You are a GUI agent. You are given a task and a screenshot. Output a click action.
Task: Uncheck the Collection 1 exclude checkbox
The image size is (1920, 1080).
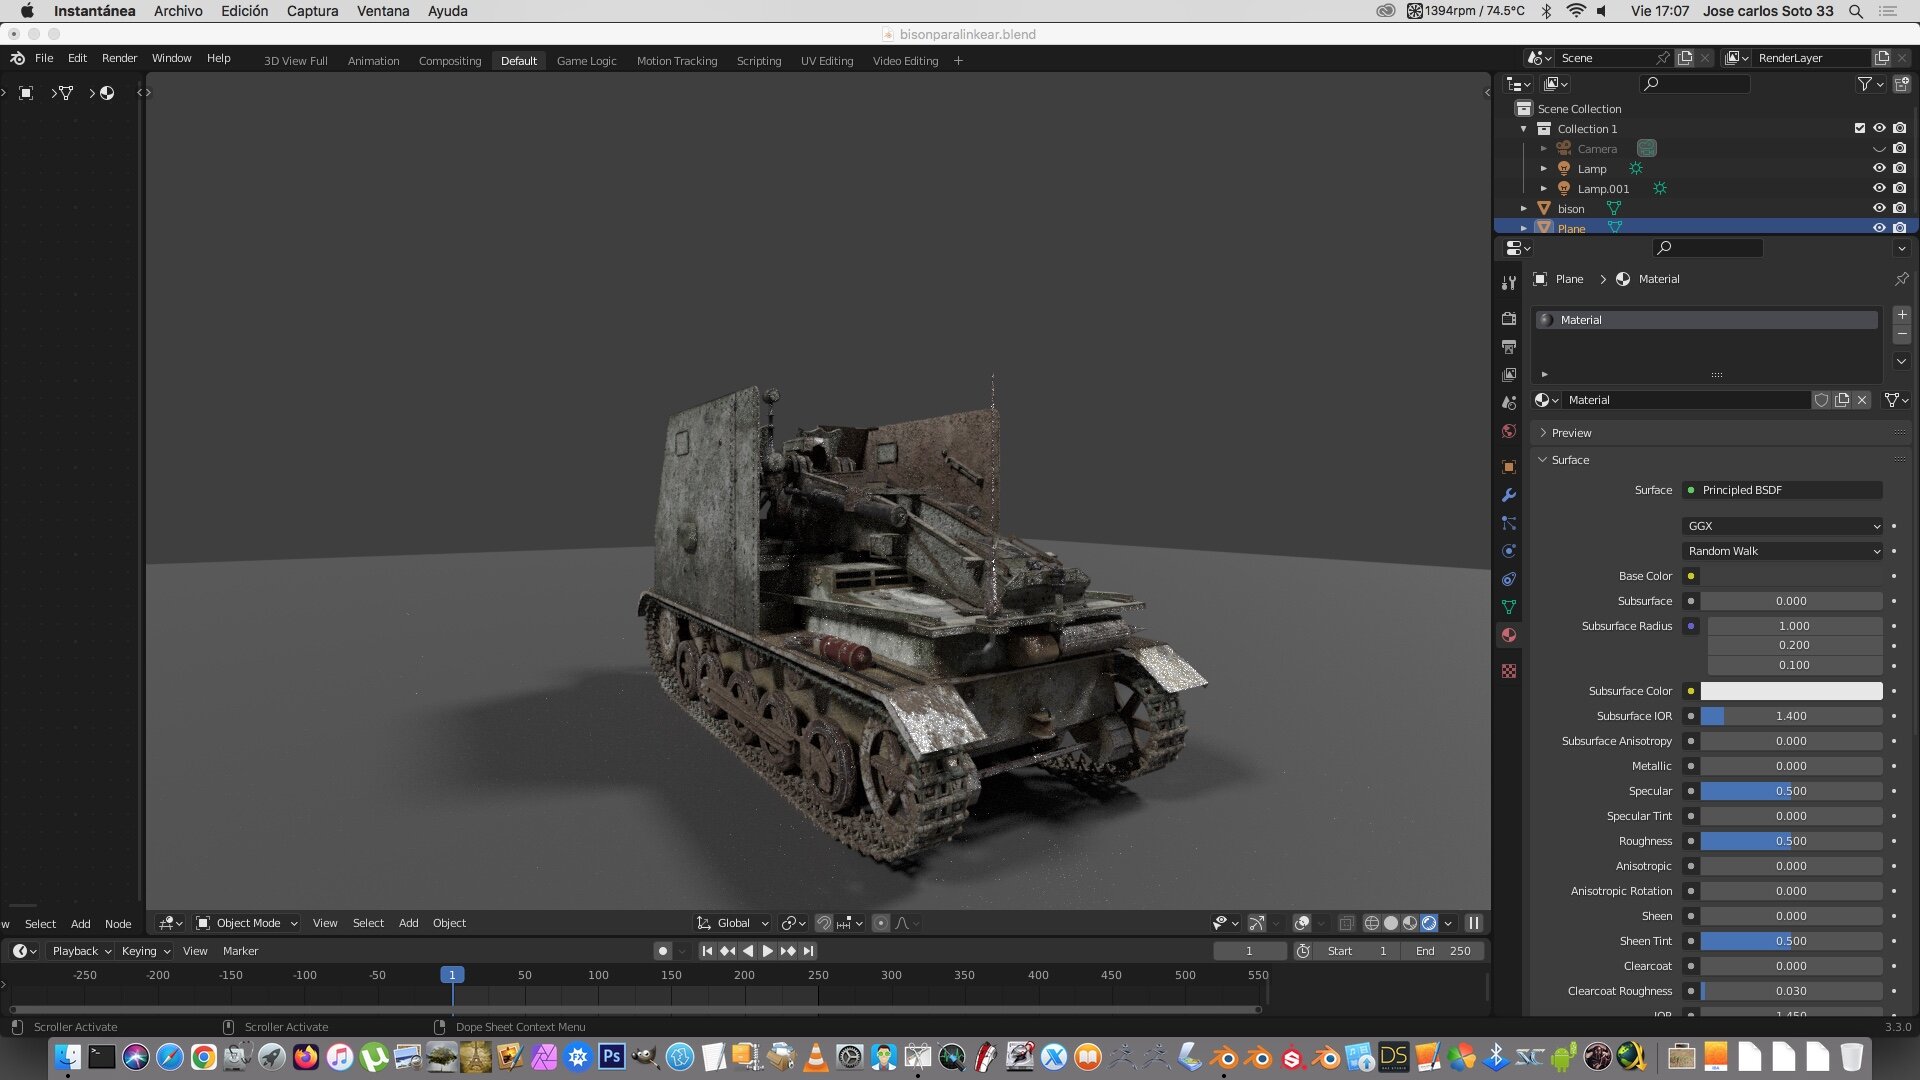point(1859,128)
